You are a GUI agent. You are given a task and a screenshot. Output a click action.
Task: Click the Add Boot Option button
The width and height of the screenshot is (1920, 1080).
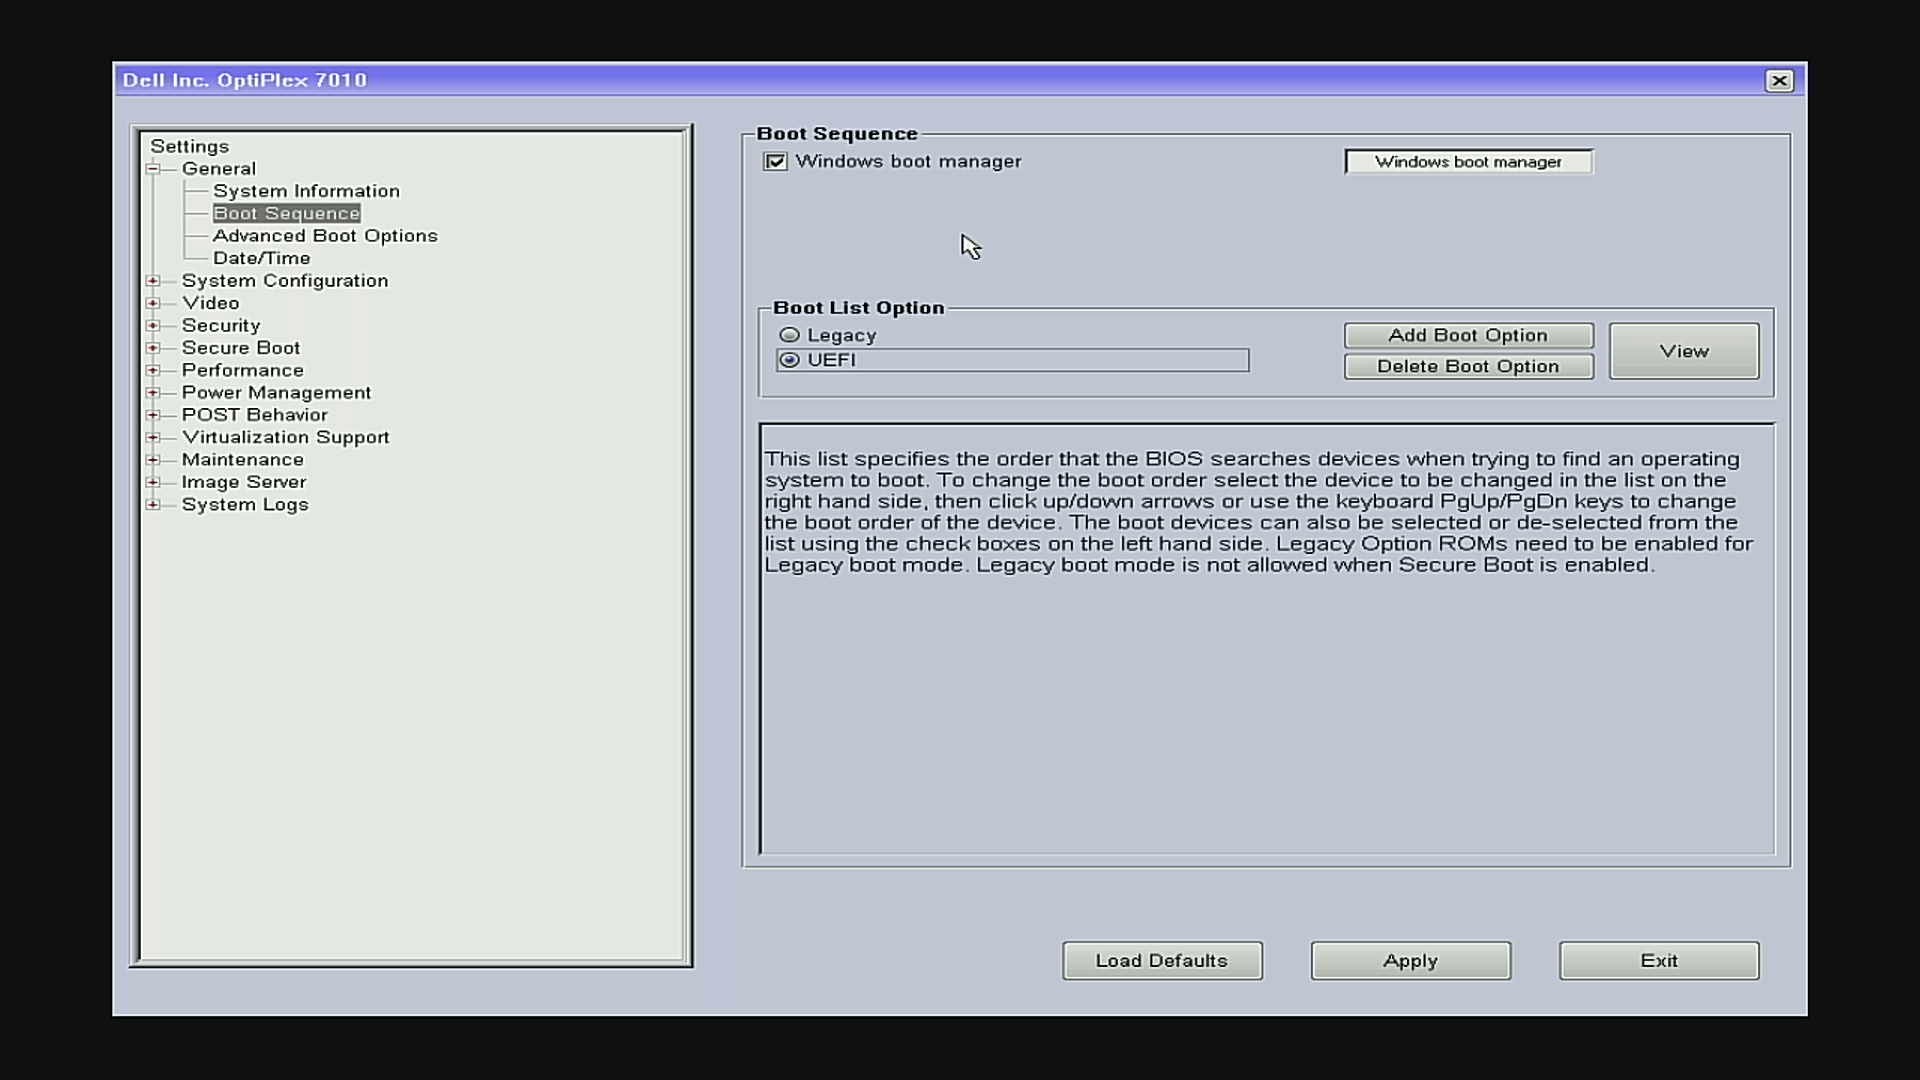1468,335
